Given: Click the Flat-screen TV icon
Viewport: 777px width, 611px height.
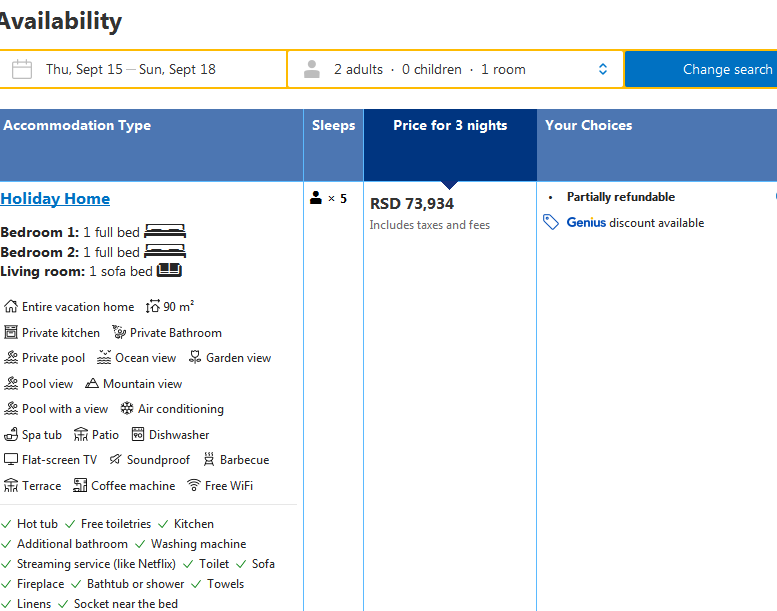Looking at the screenshot, I should tap(11, 460).
